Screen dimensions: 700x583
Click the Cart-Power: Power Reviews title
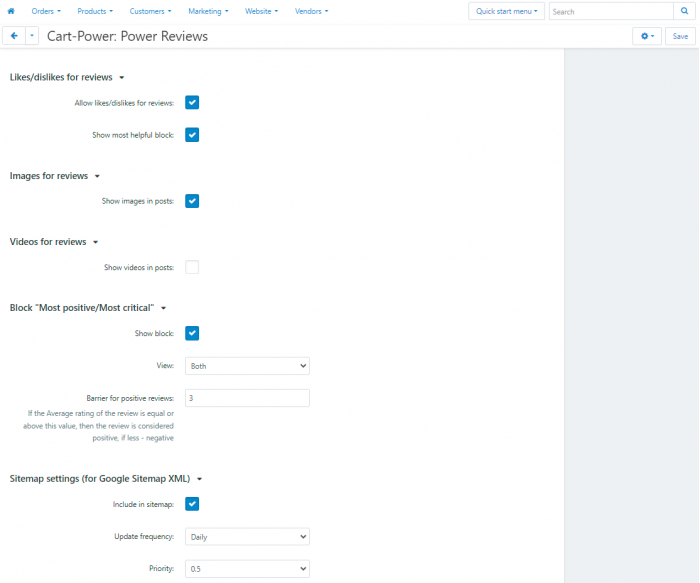[127, 36]
